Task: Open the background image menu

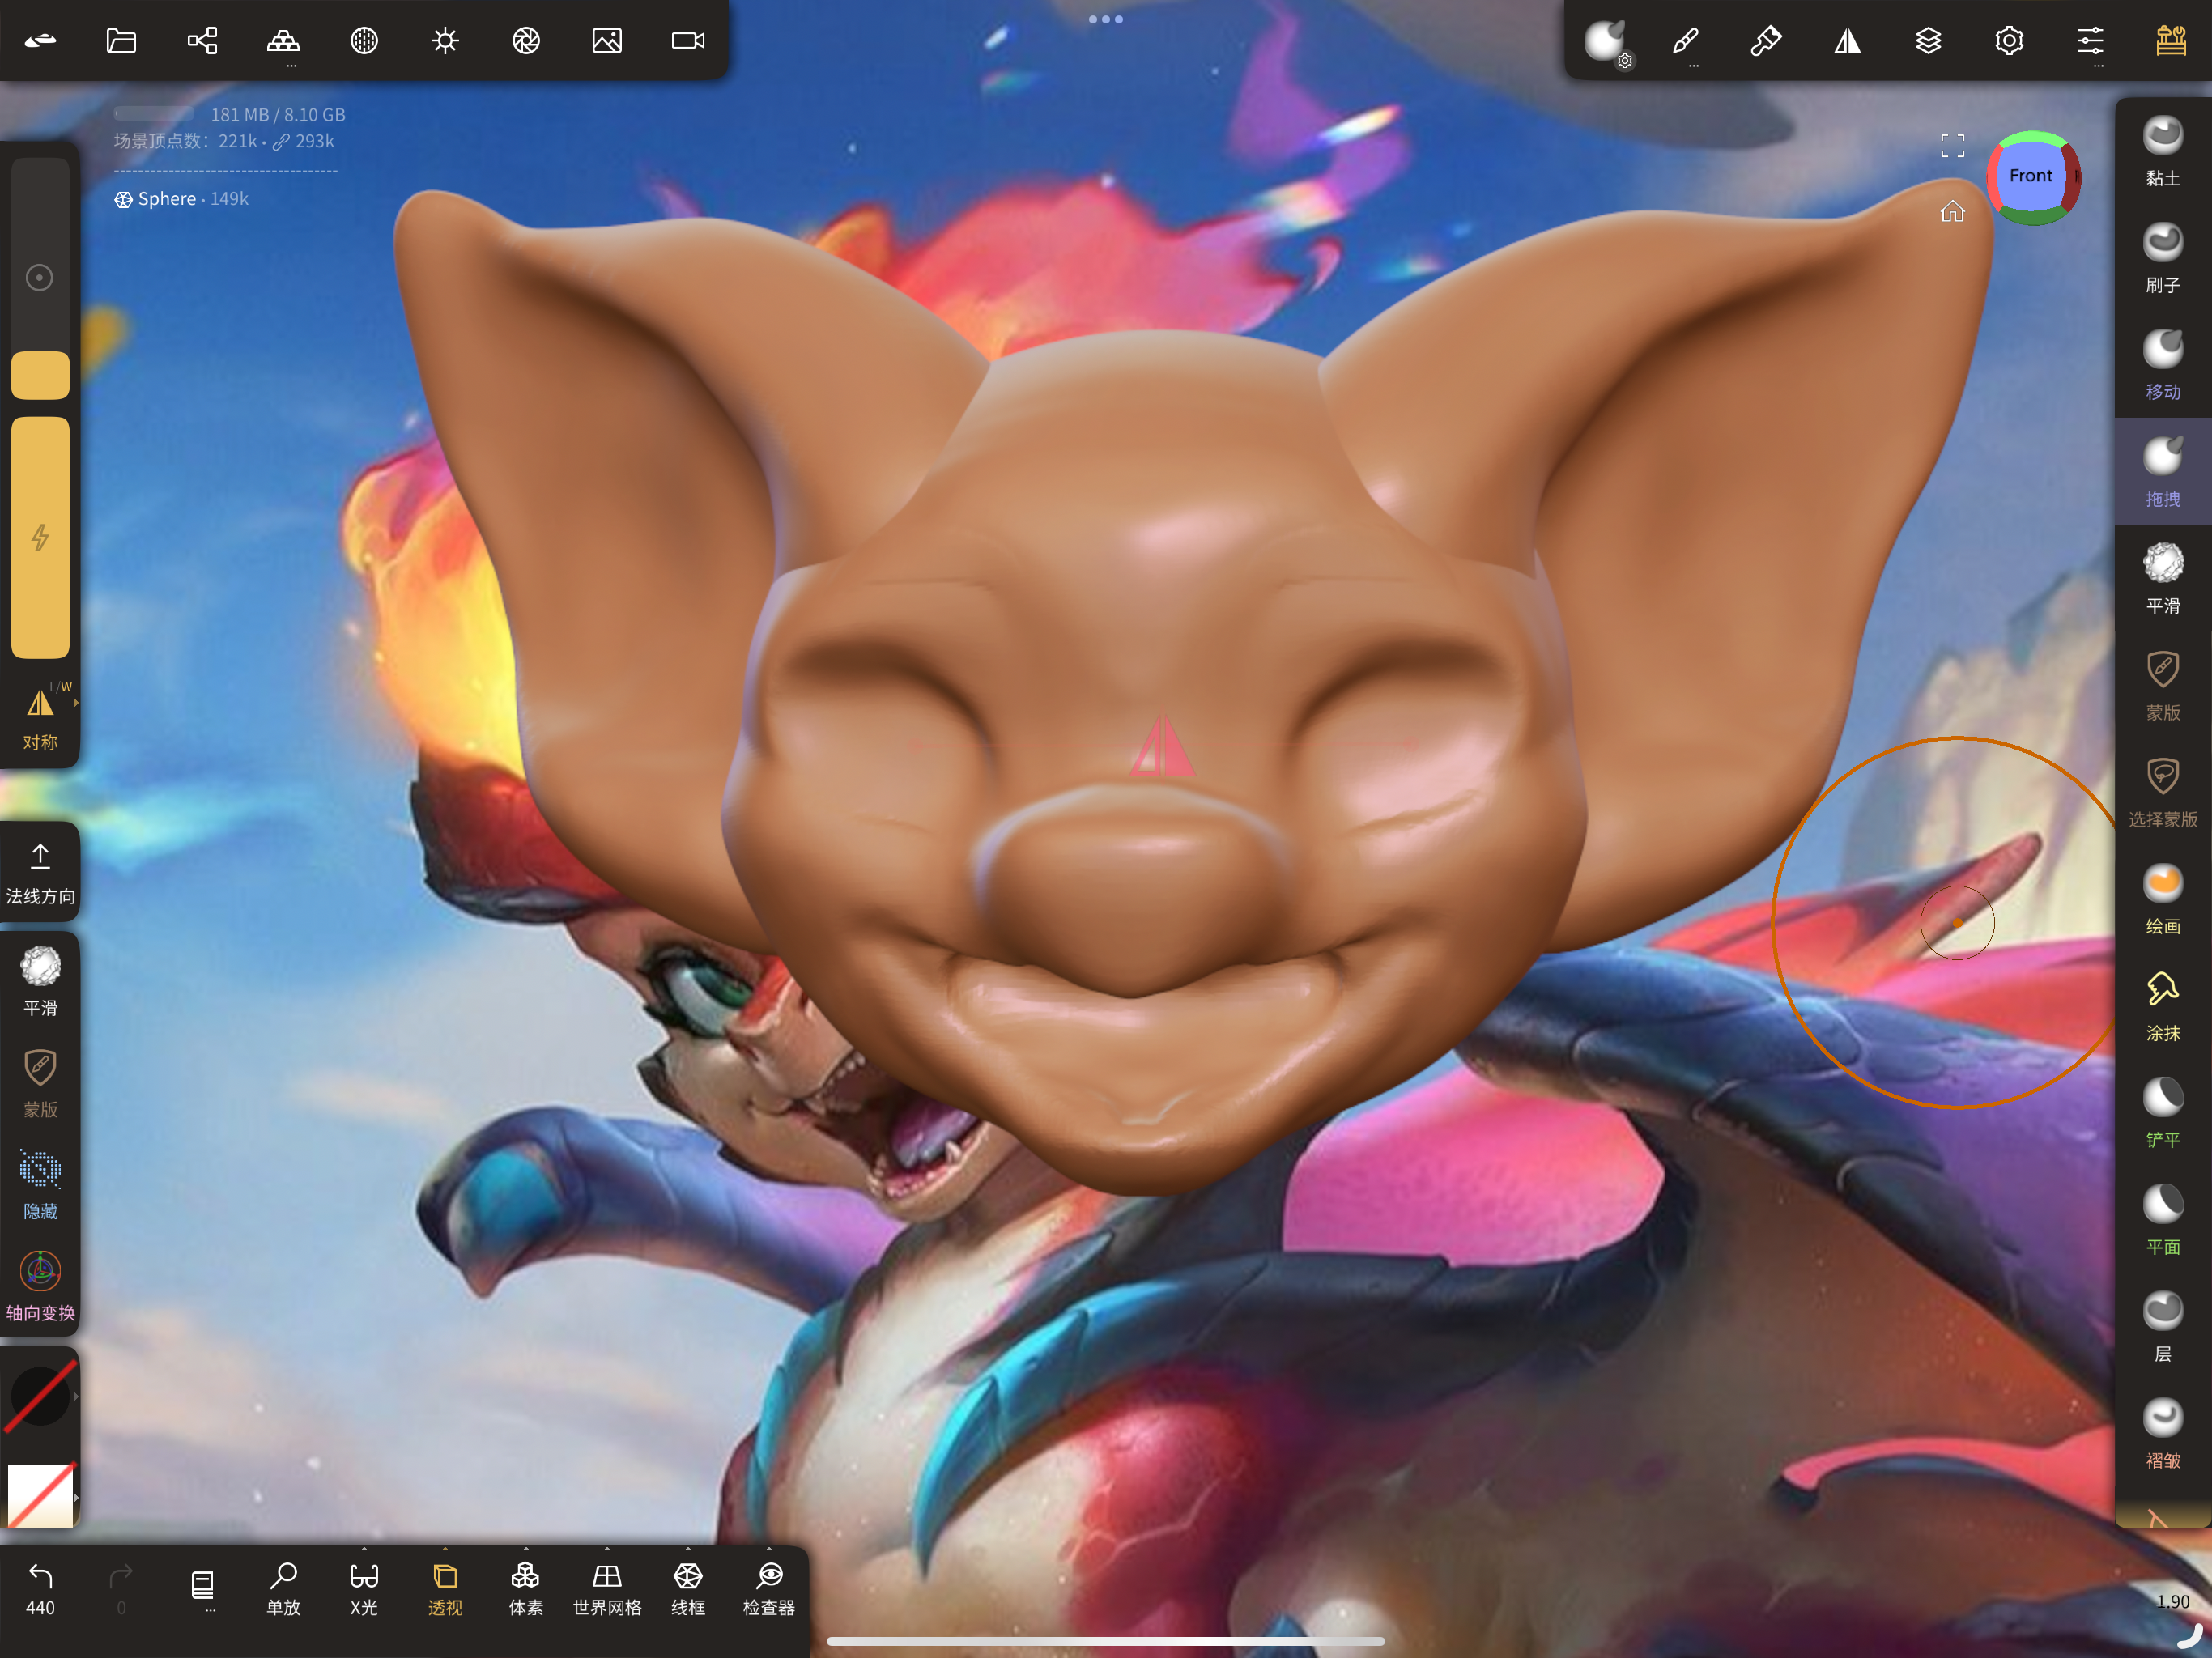Action: click(x=607, y=40)
